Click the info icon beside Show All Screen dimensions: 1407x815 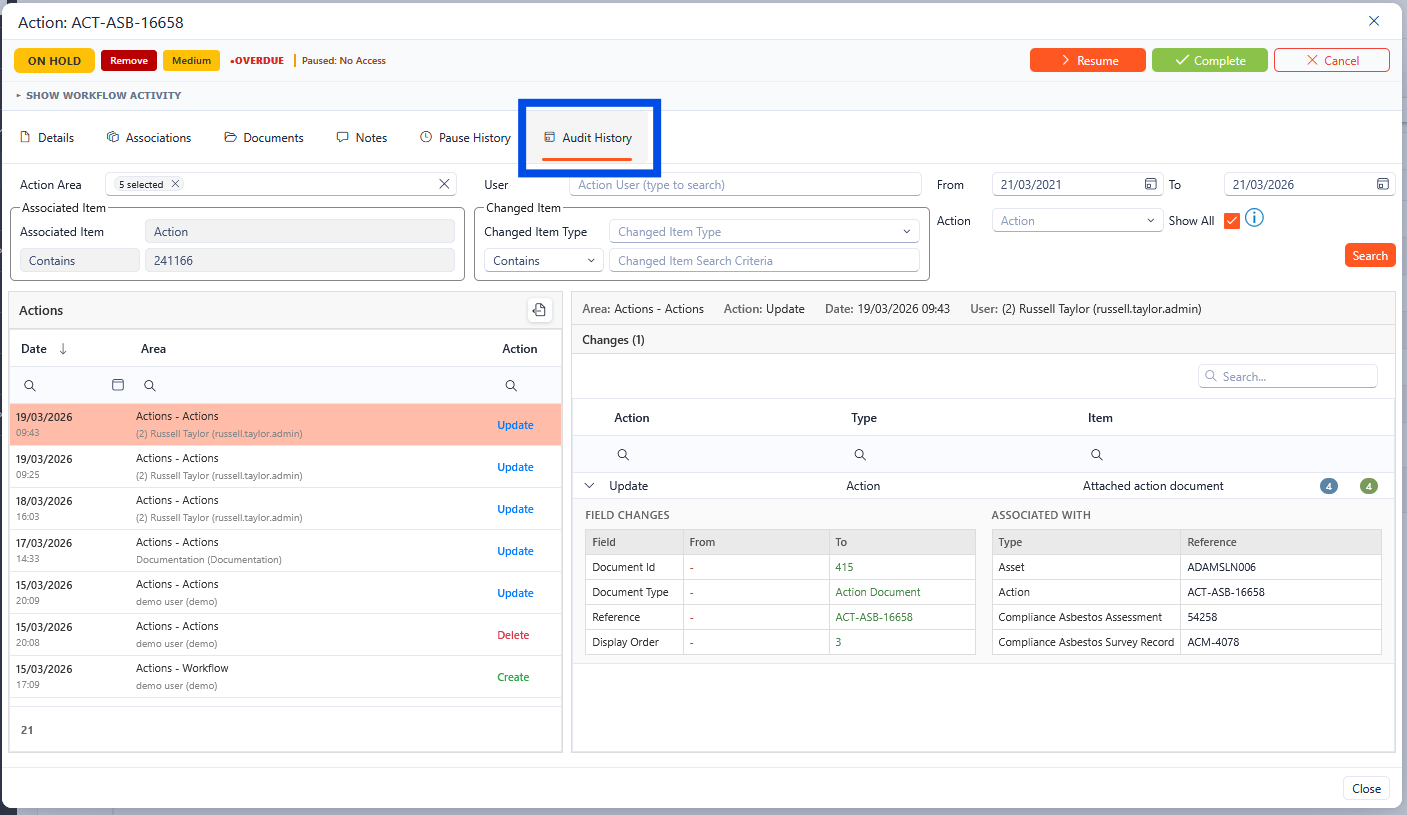coord(1254,218)
